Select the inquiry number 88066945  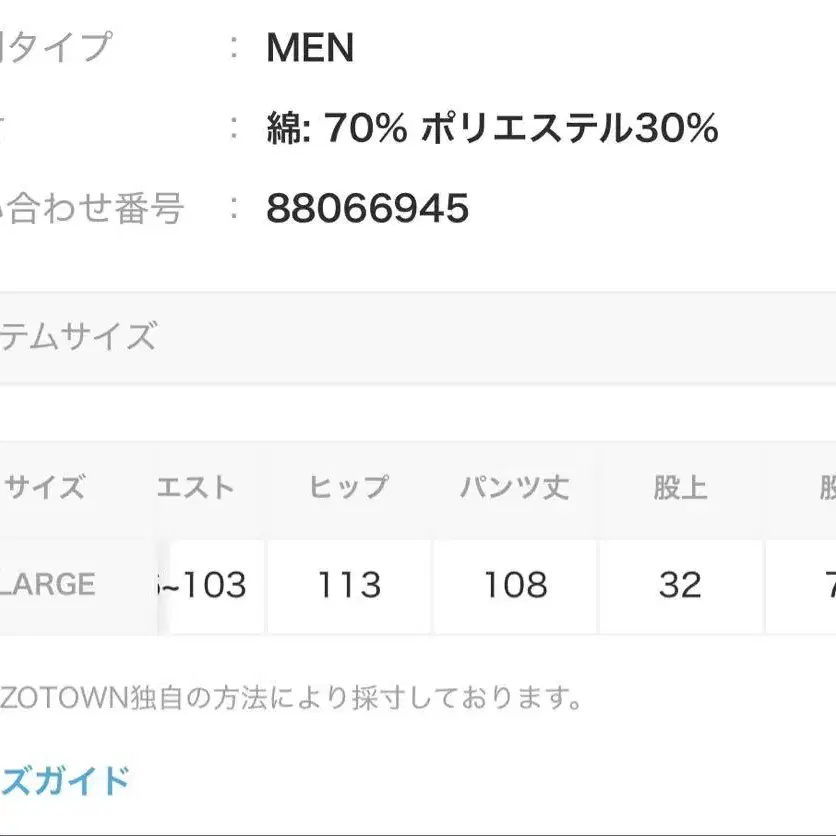(x=367, y=209)
